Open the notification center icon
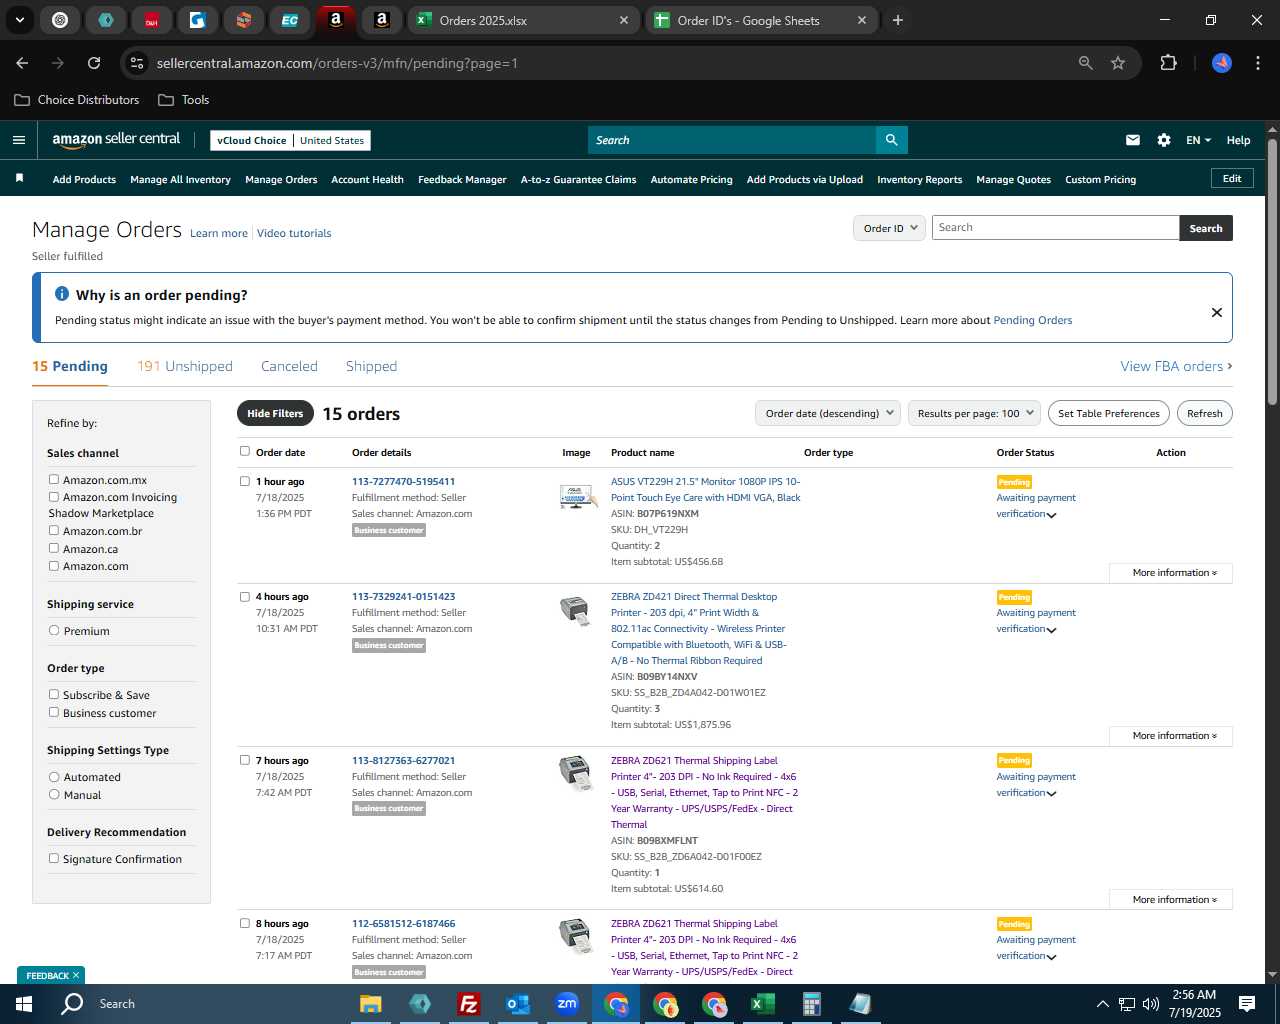The height and width of the screenshot is (1024, 1280). (x=1247, y=1004)
